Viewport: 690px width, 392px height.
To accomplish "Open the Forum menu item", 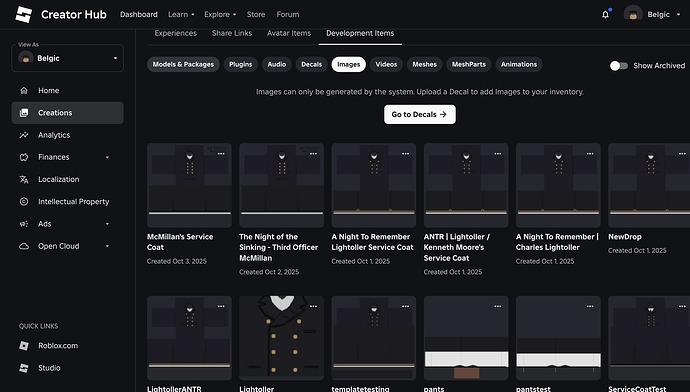I will click(x=288, y=15).
